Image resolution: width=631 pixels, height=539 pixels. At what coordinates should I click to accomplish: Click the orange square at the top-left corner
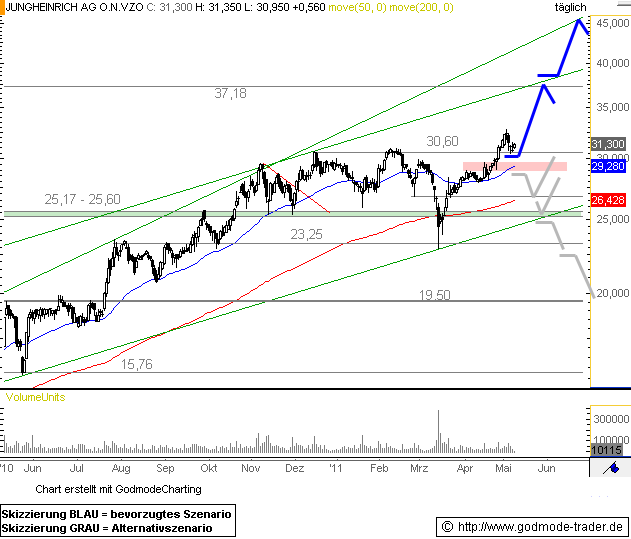pos(2,7)
